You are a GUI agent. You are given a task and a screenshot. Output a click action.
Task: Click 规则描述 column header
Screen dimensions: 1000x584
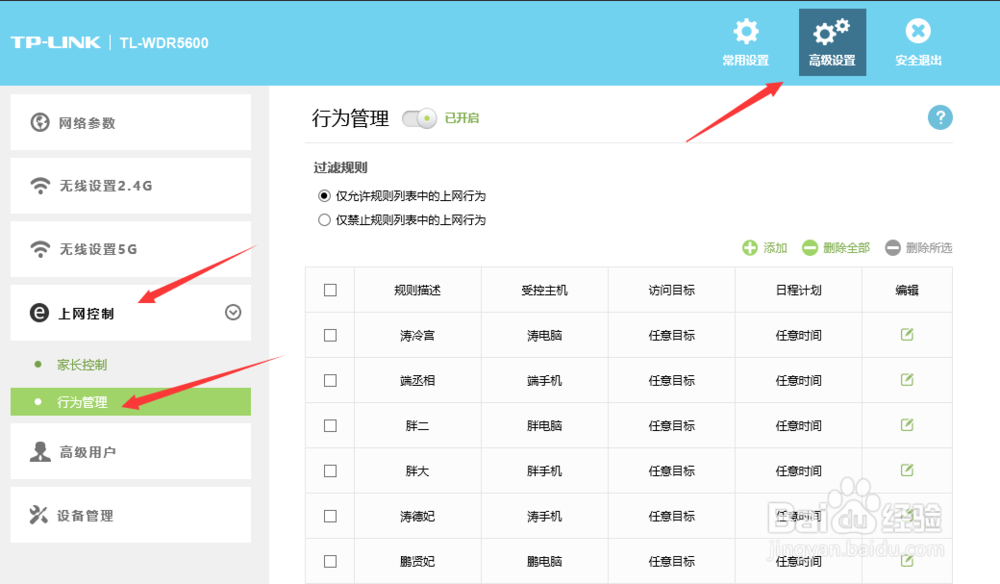[417, 290]
